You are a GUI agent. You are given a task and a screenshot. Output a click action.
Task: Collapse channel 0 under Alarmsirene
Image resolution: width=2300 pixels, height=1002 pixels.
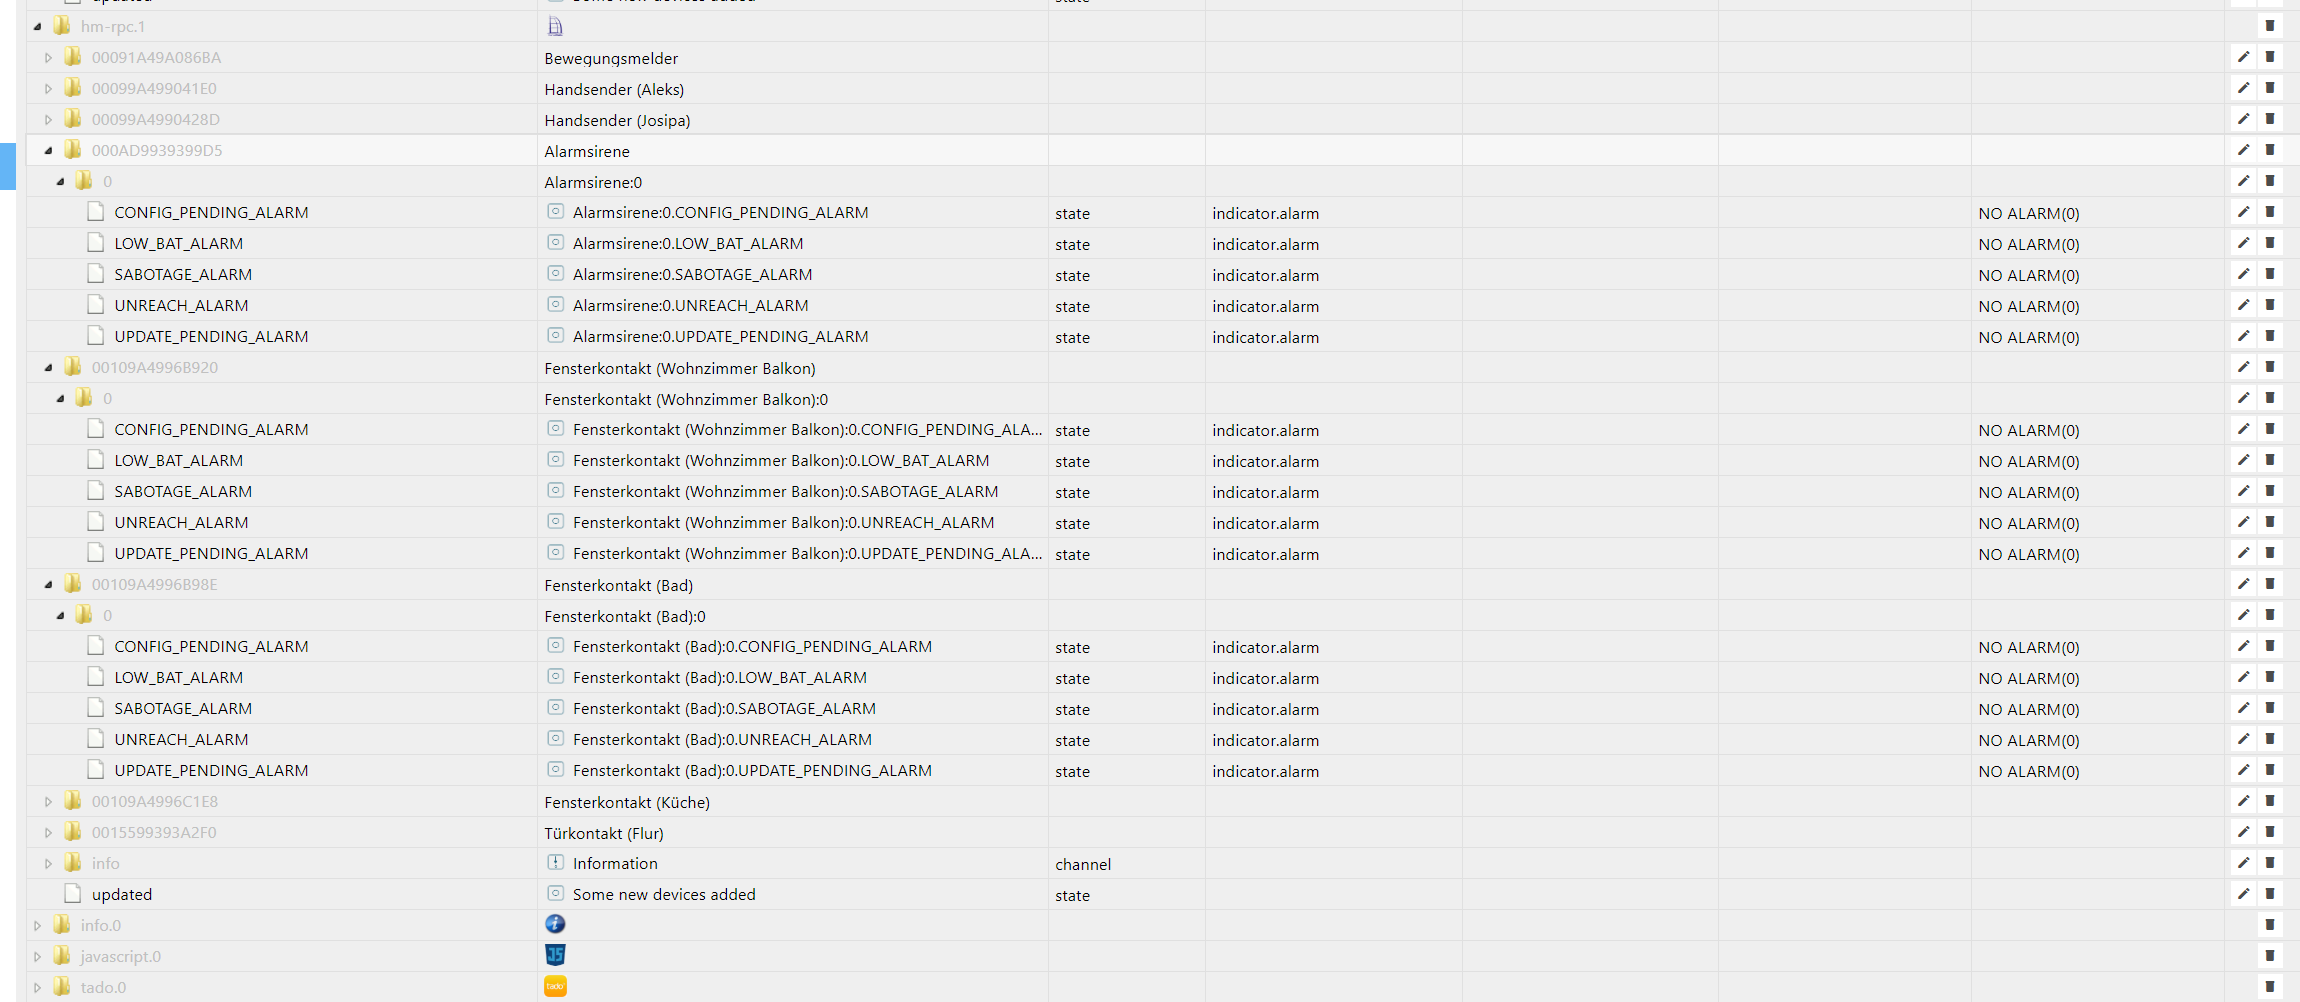(x=60, y=182)
